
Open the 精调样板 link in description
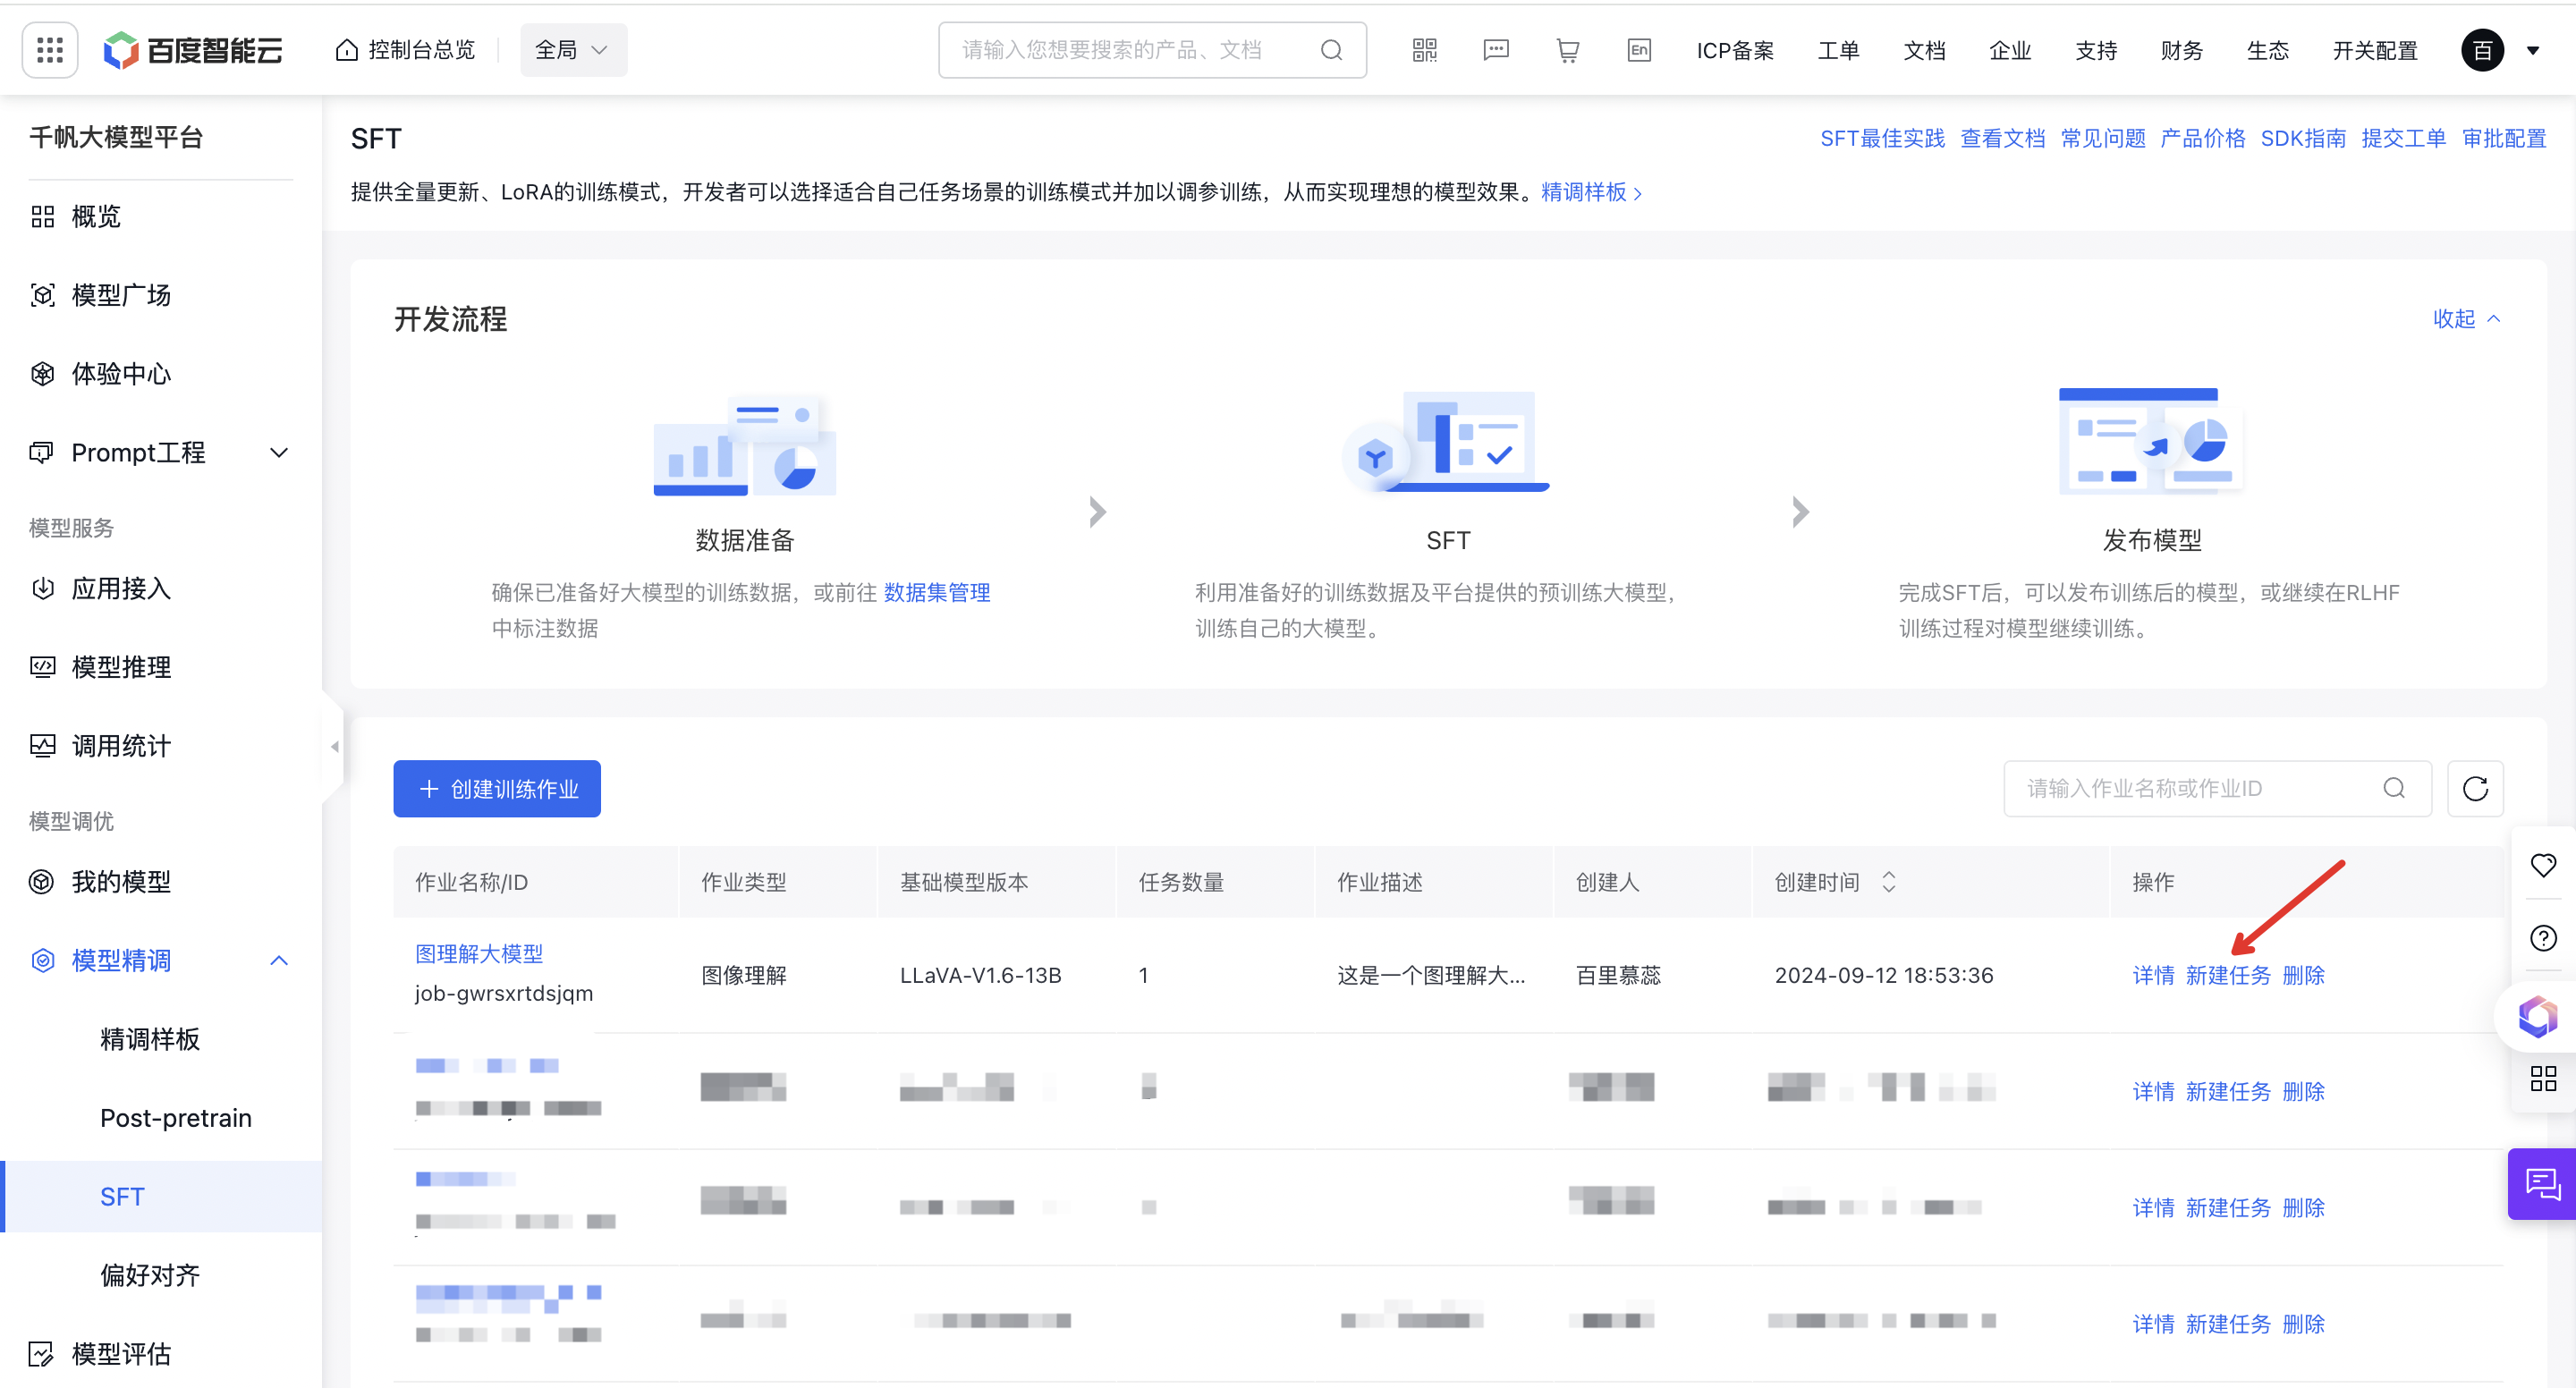(1590, 191)
